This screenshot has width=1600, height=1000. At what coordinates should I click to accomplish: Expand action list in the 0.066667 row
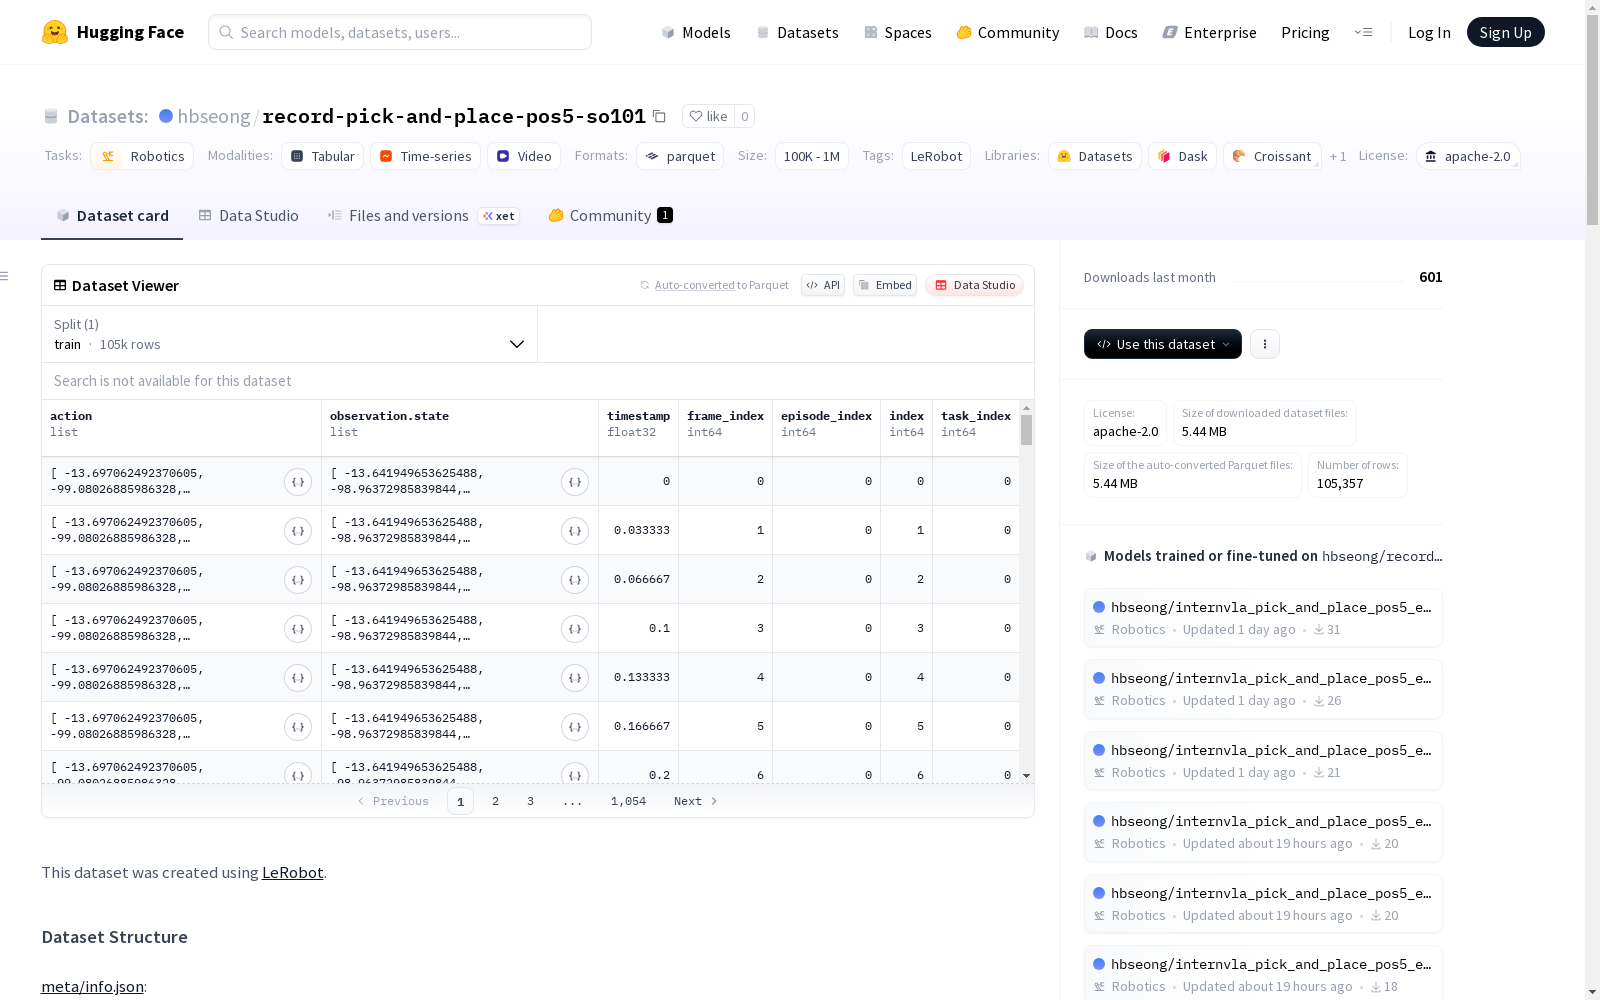pyautogui.click(x=298, y=580)
